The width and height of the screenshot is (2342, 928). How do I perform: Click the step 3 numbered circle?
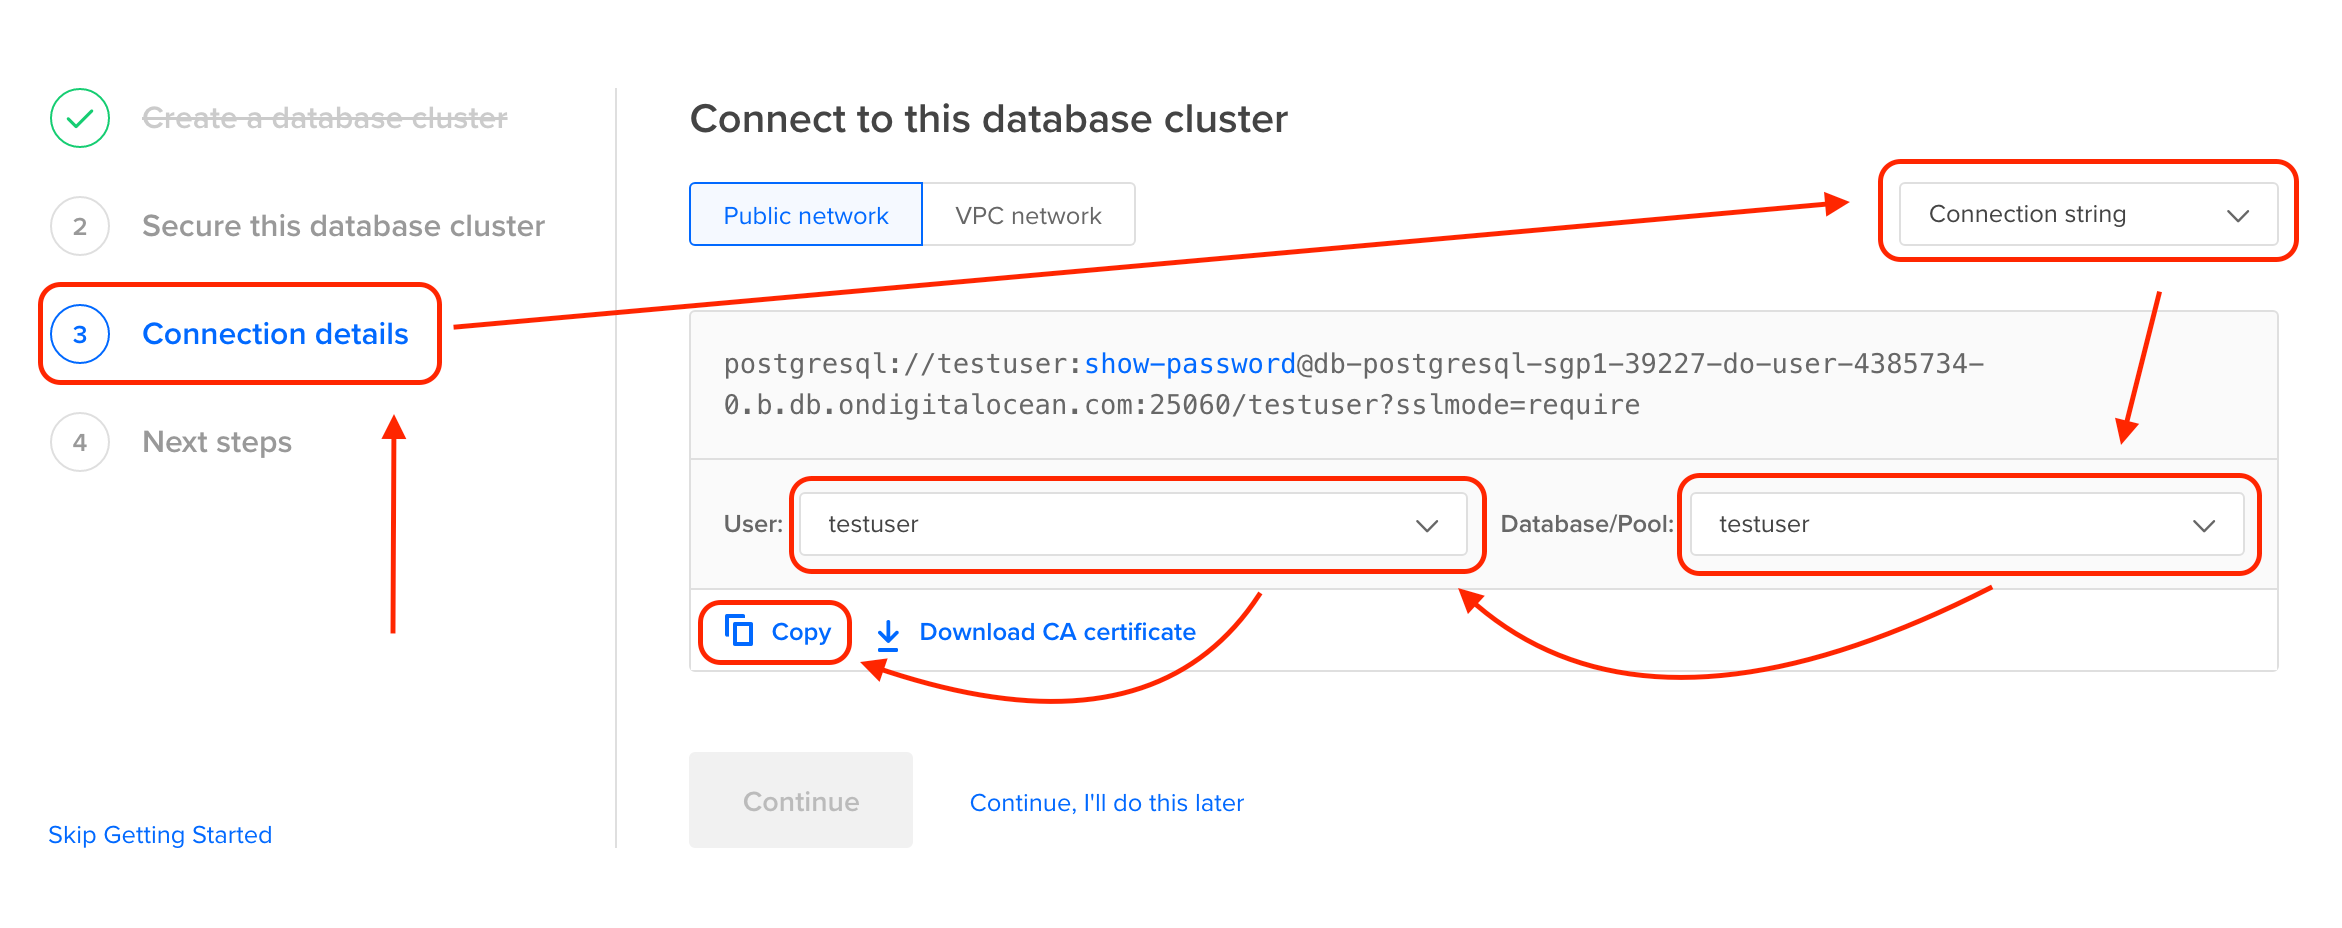click(x=79, y=334)
